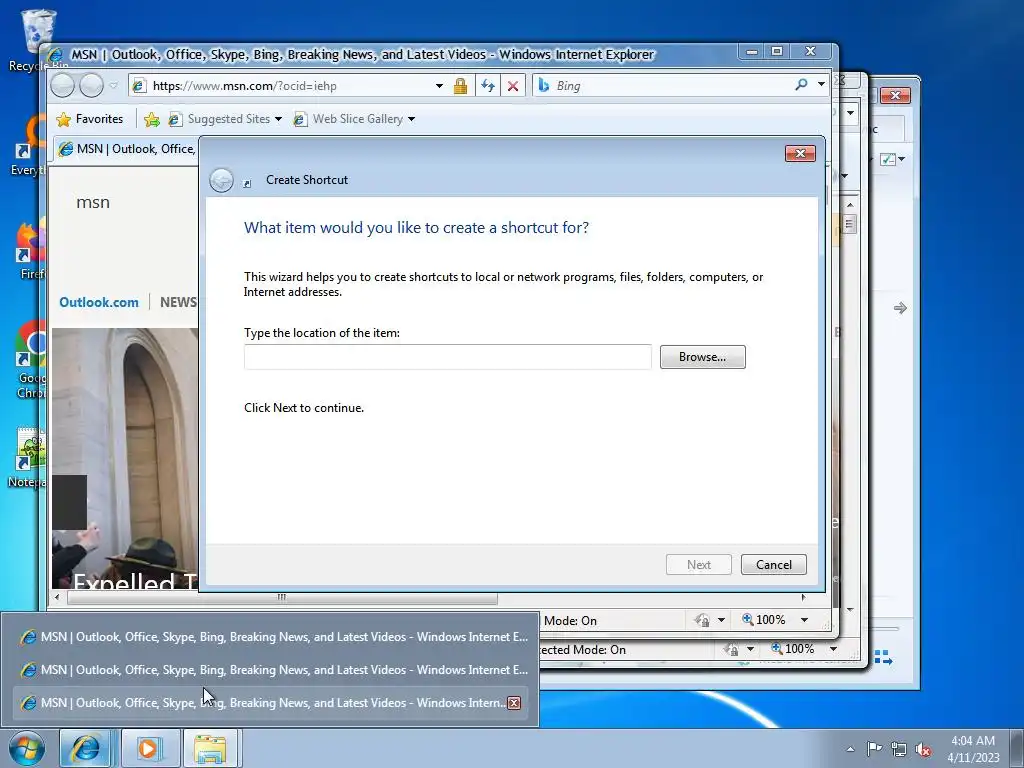This screenshot has width=1024, height=768.
Task: Click the Internet Explorer back button
Action: click(x=63, y=86)
